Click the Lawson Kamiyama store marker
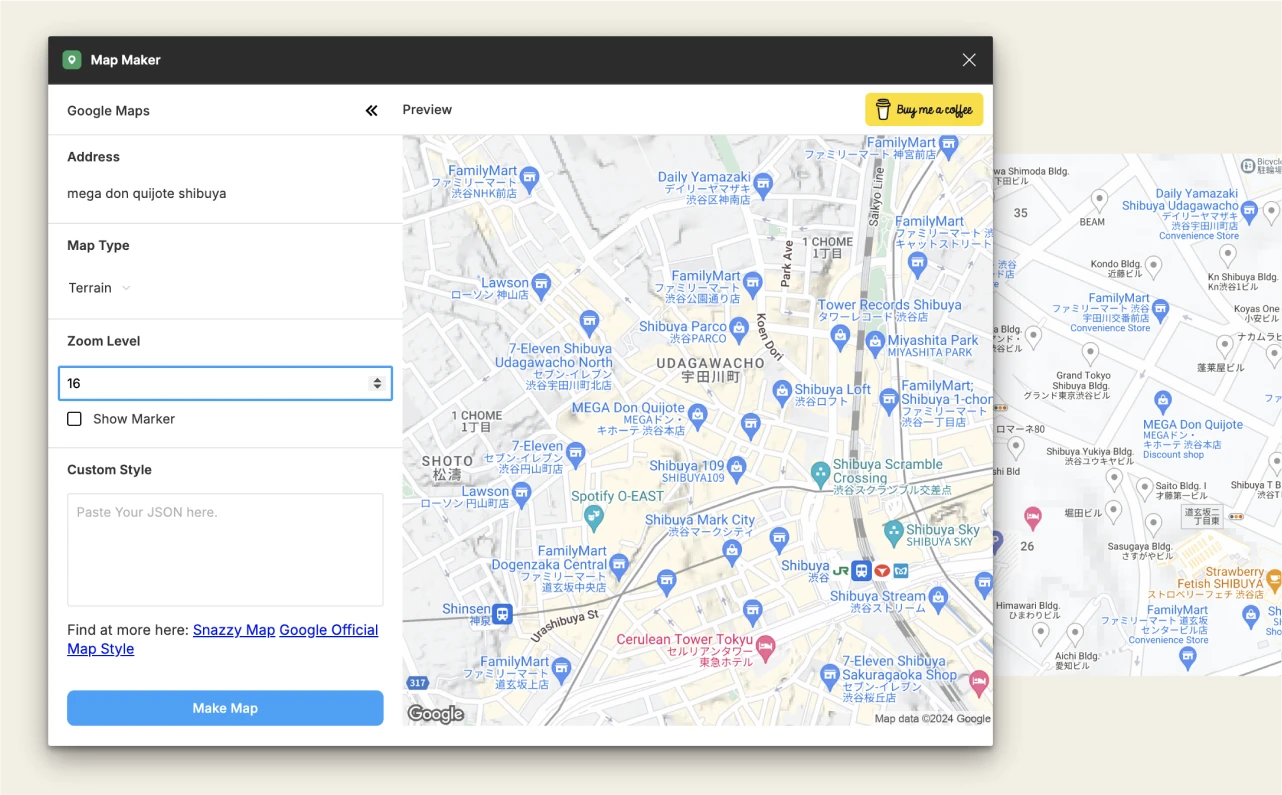Image resolution: width=1282 pixels, height=795 pixels. (541, 285)
